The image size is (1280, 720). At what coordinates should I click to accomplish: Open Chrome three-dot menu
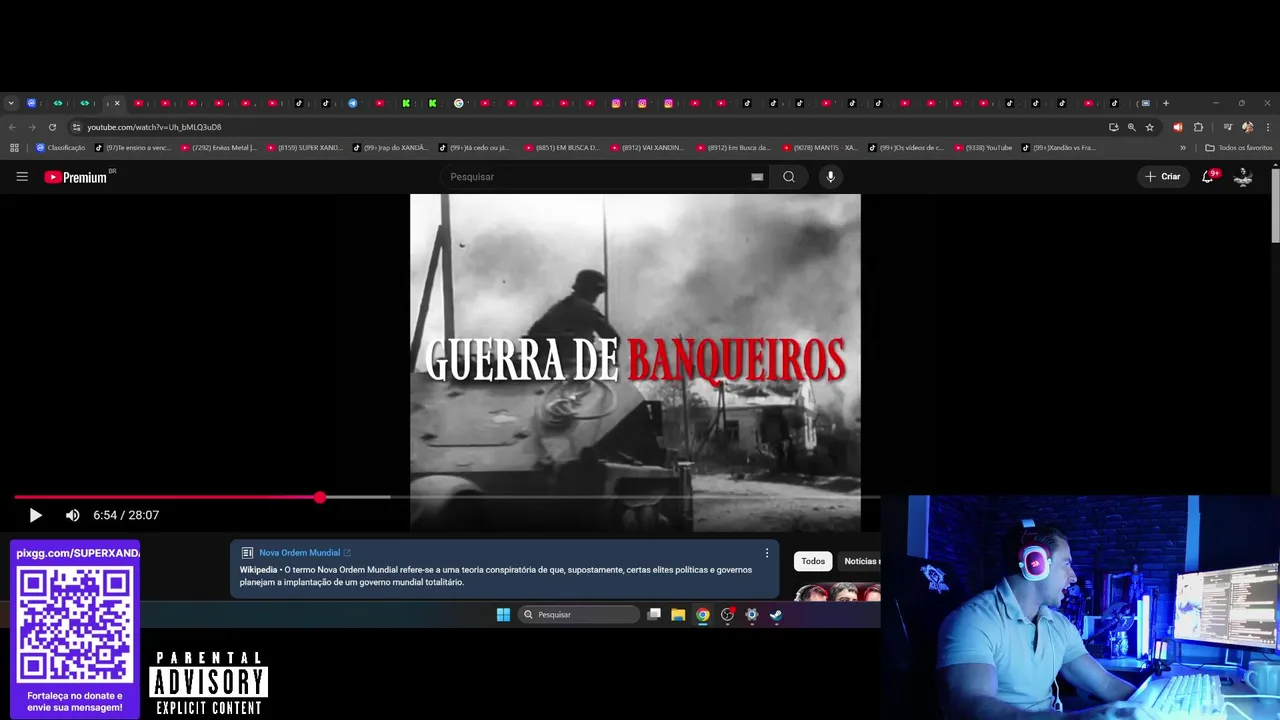(1268, 127)
